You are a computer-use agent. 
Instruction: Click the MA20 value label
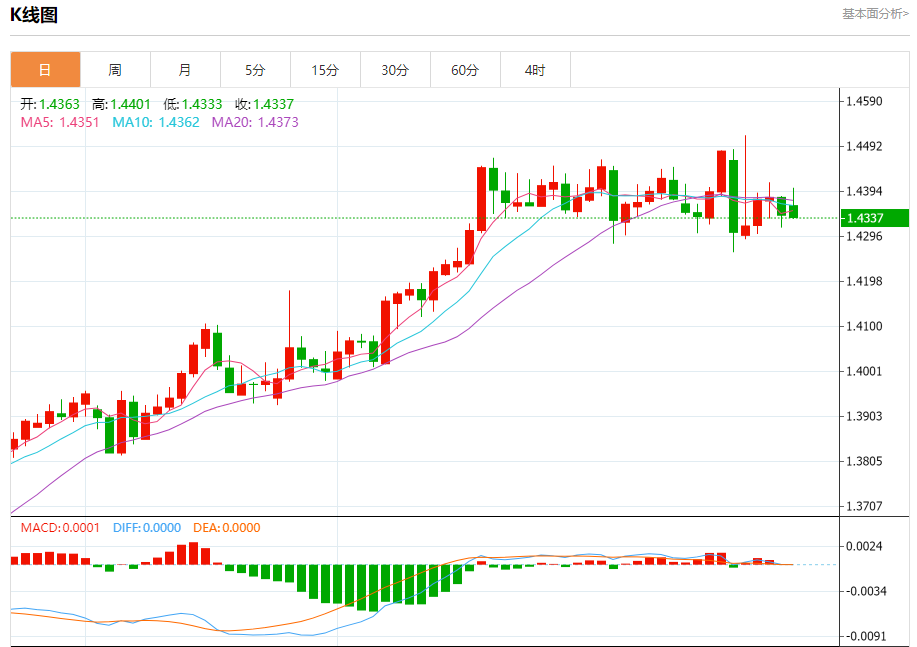255,122
